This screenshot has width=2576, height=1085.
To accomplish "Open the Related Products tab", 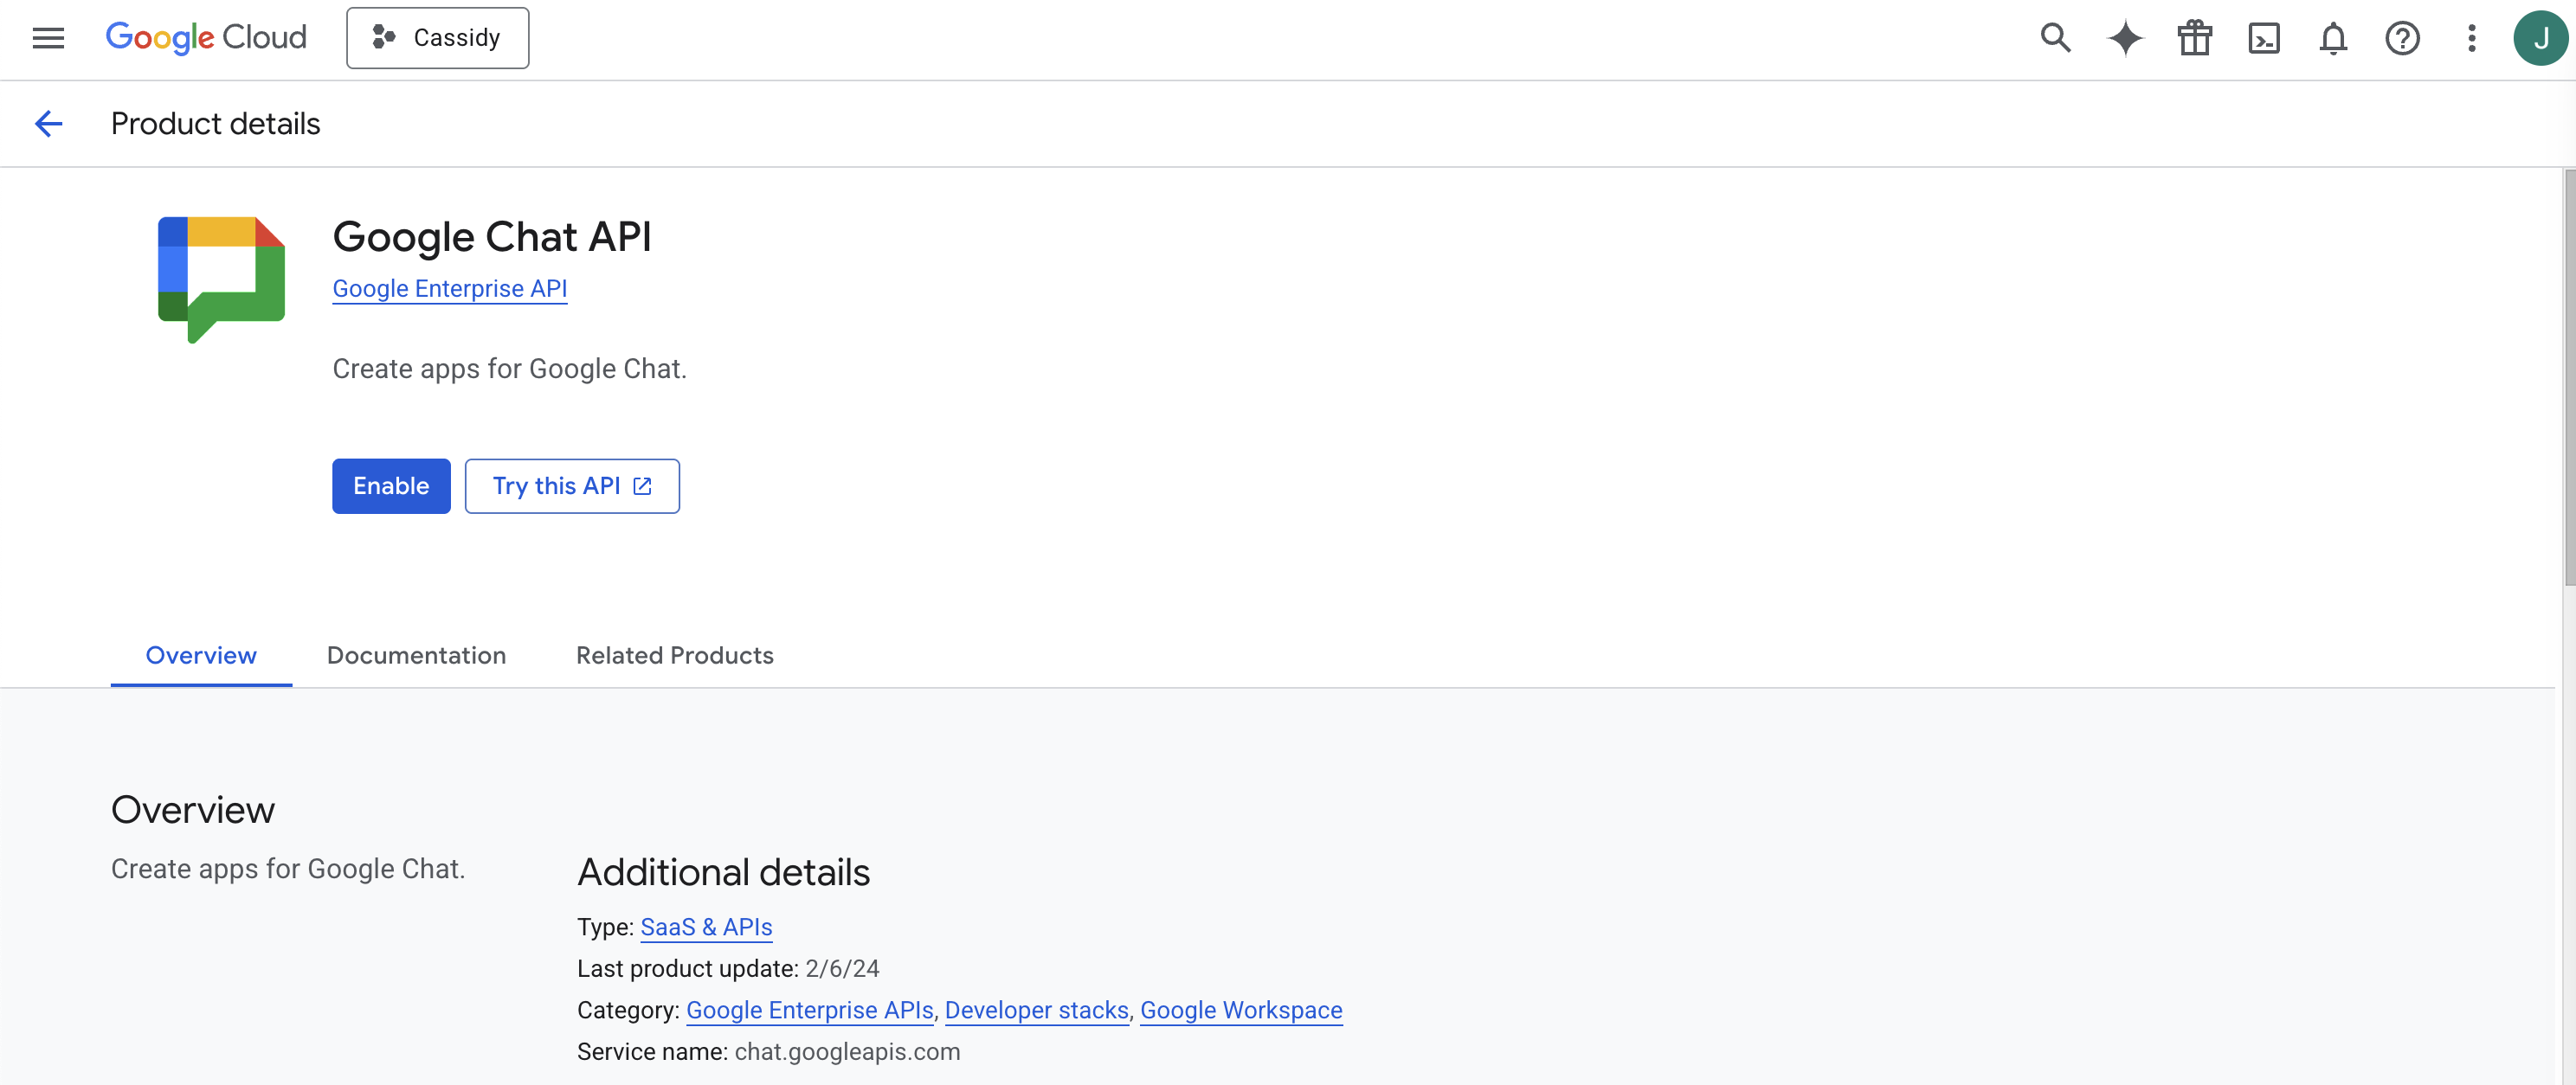I will (x=674, y=655).
